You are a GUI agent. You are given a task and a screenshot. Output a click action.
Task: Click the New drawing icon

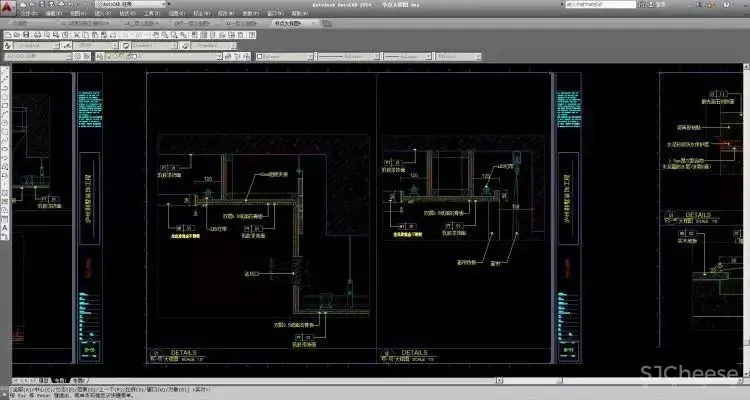click(9, 33)
